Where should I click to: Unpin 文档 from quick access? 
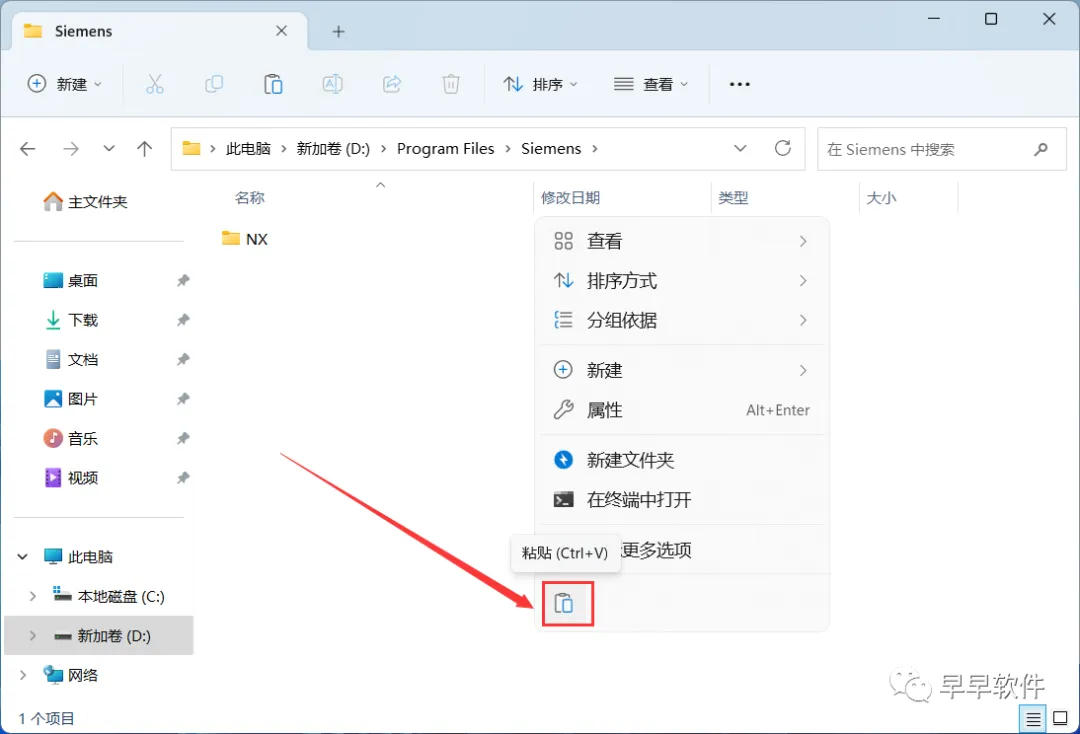[x=183, y=359]
